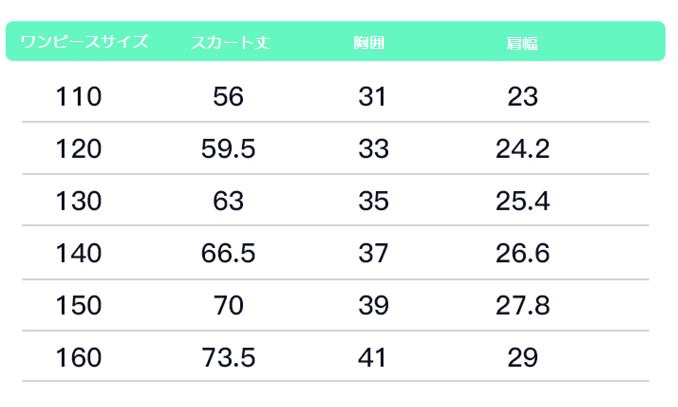
Task: Click the skirt length value 59.5
Action: point(228,149)
